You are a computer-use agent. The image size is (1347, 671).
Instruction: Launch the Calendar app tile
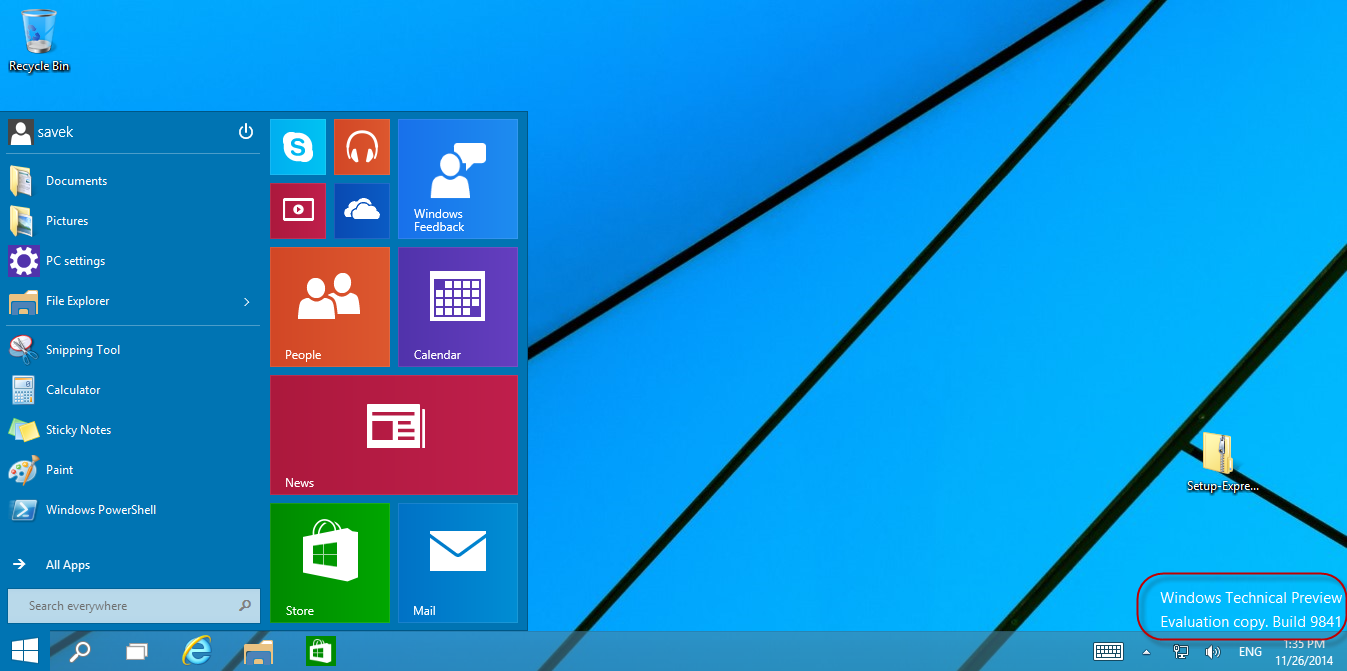[x=457, y=306]
